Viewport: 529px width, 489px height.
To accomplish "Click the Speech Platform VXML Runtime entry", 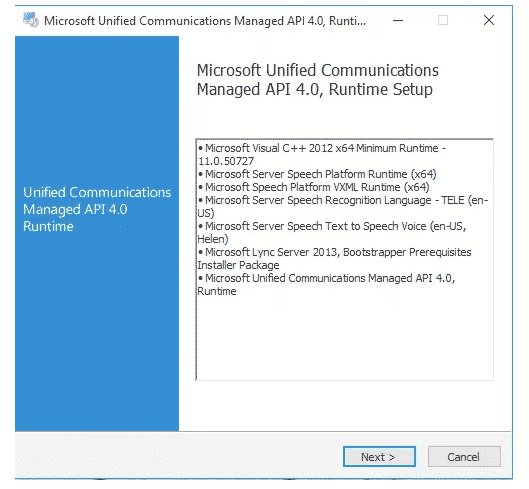I will click(314, 187).
